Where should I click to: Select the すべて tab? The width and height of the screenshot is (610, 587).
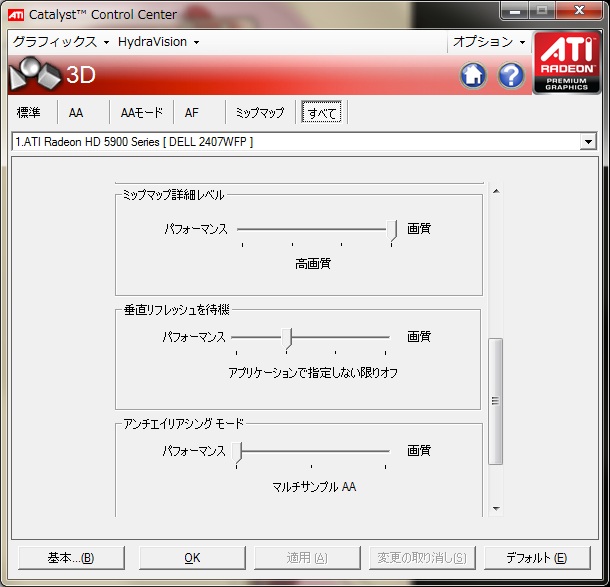322,112
